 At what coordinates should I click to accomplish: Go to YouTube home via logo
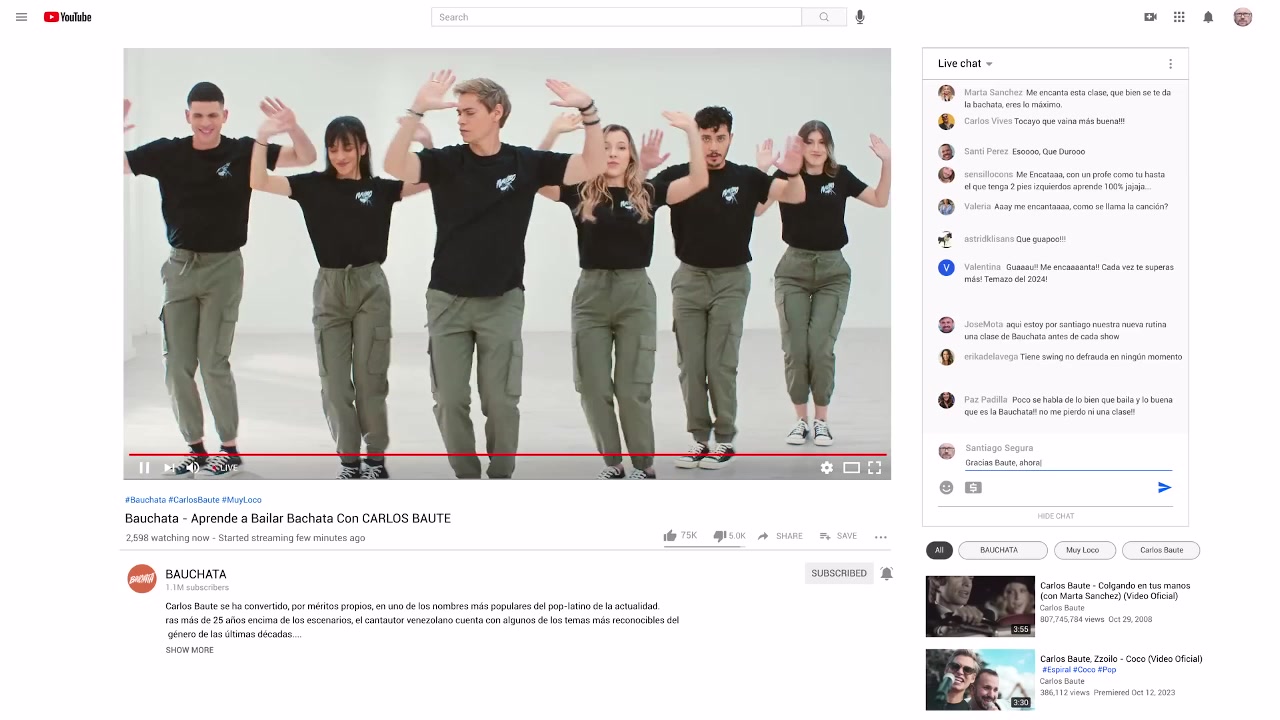[68, 17]
